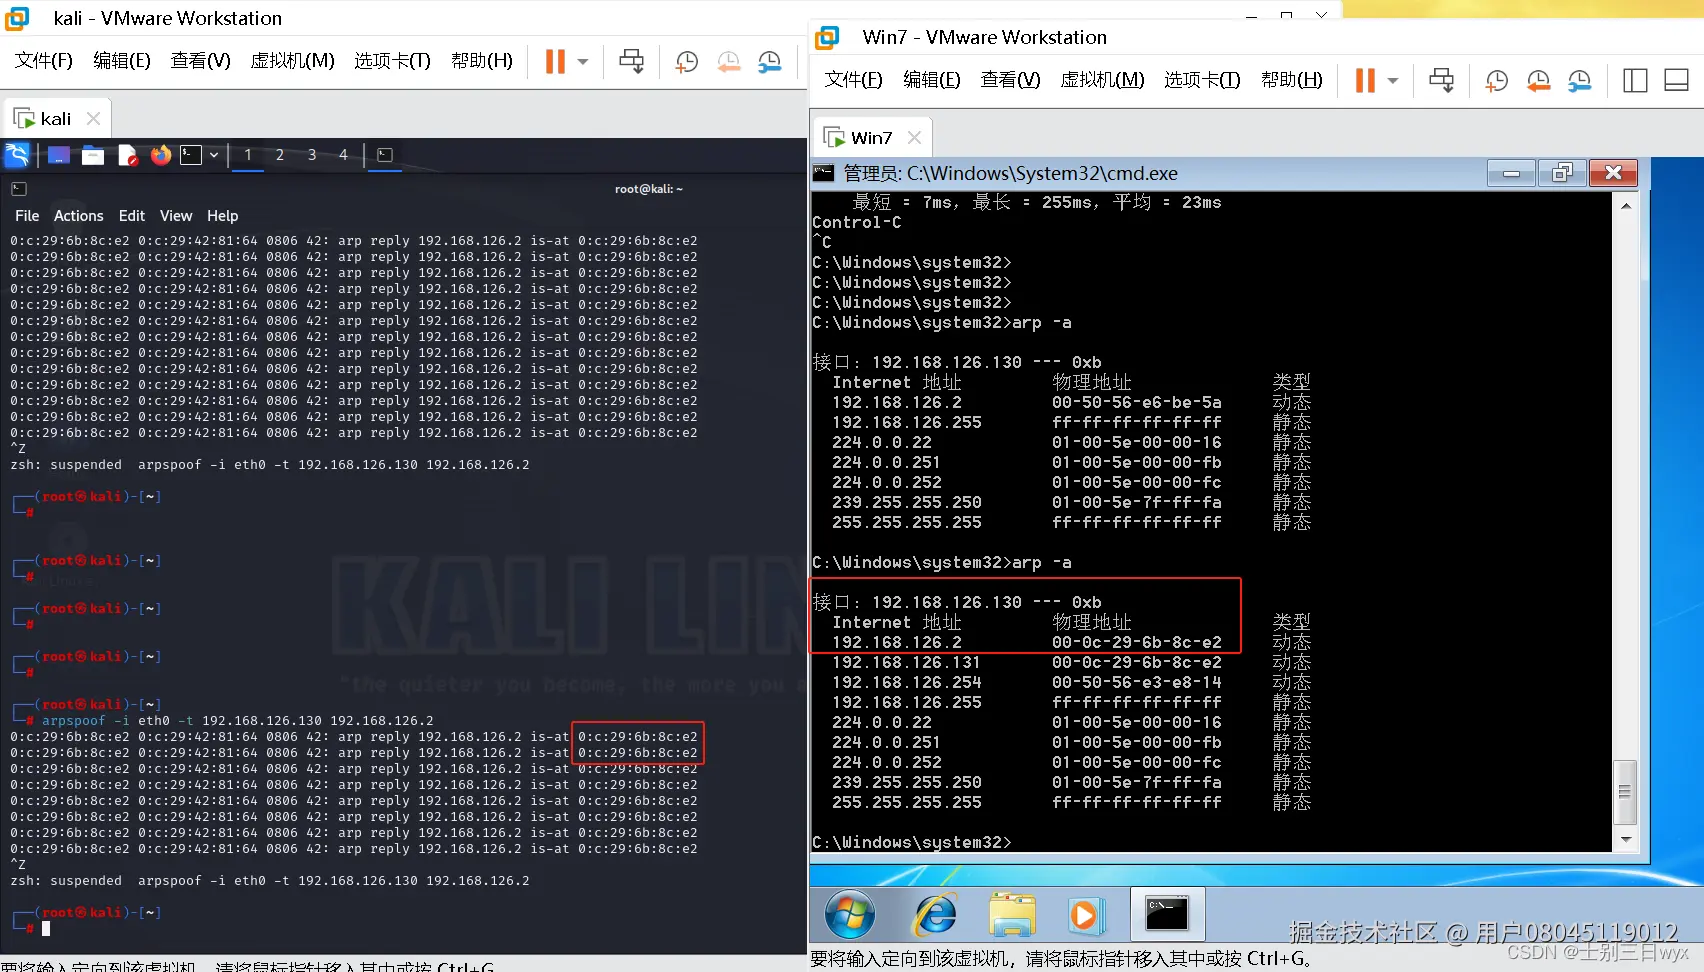Switch to Kali workspace 4
The width and height of the screenshot is (1704, 972).
pyautogui.click(x=343, y=155)
